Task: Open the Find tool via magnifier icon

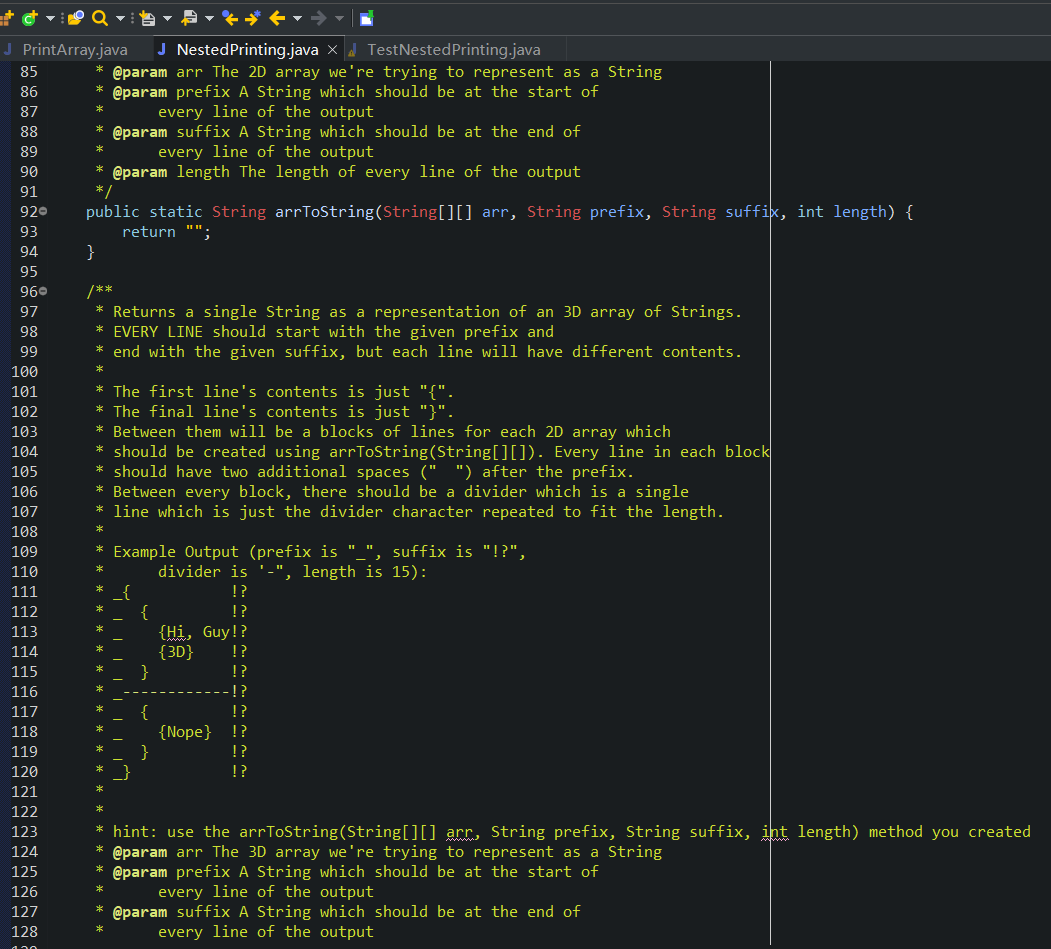Action: (x=100, y=17)
